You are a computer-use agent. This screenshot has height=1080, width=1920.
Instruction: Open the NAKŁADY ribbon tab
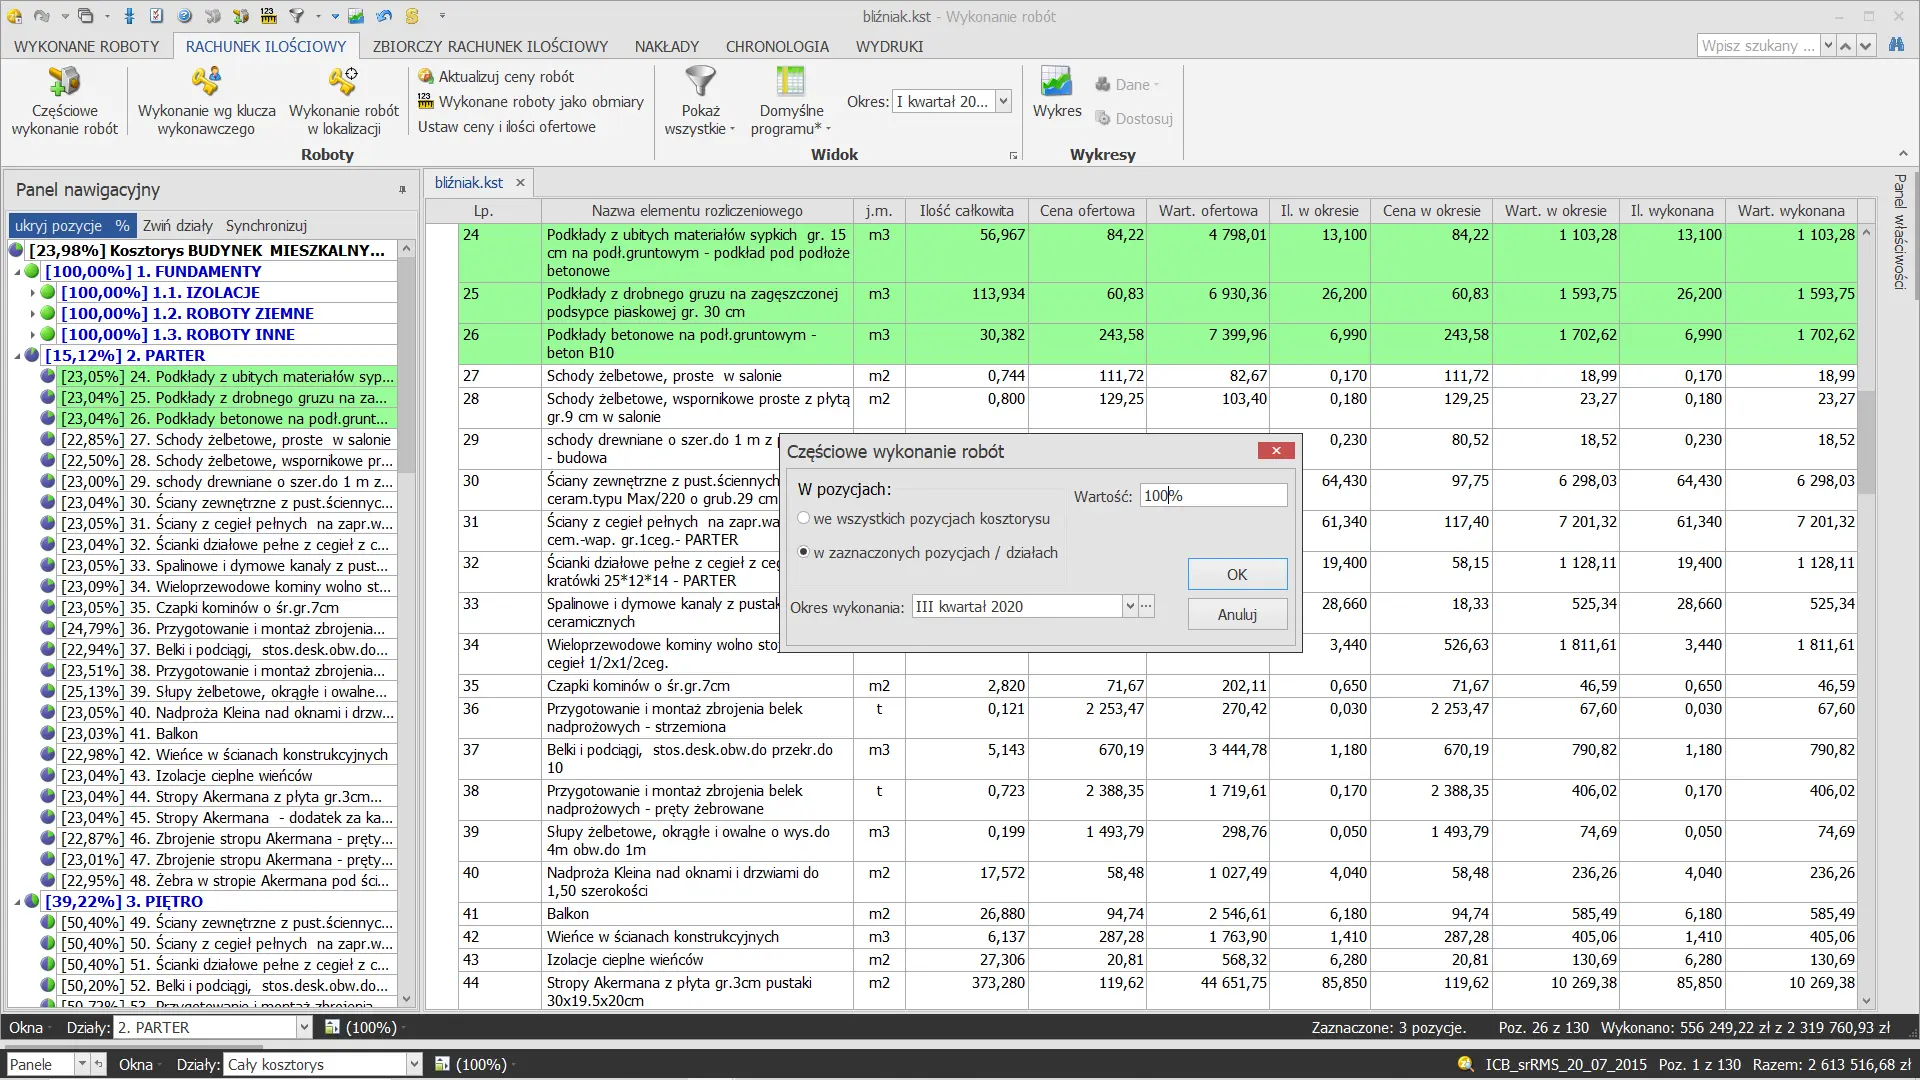pos(667,46)
